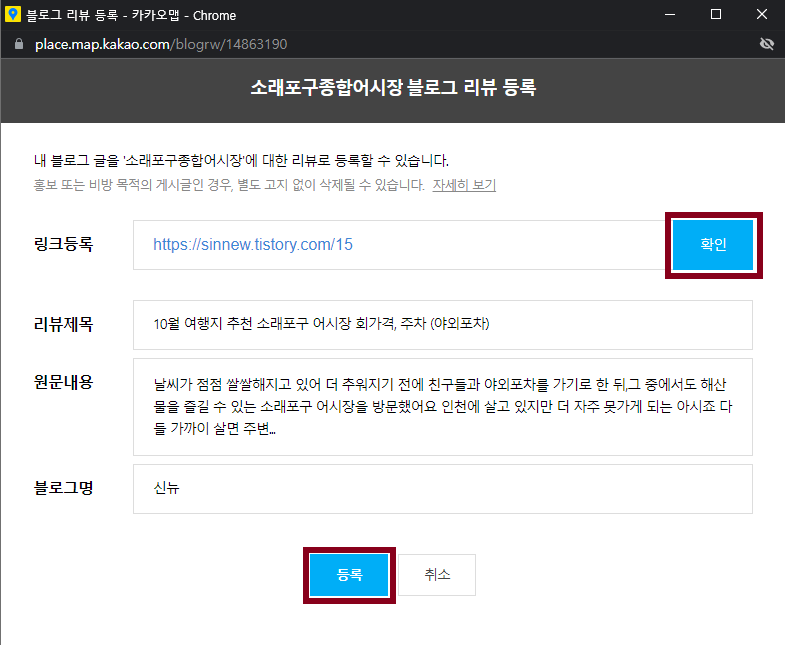The height and width of the screenshot is (645, 785).
Task: Click the 링크등록 label
Action: 63,244
